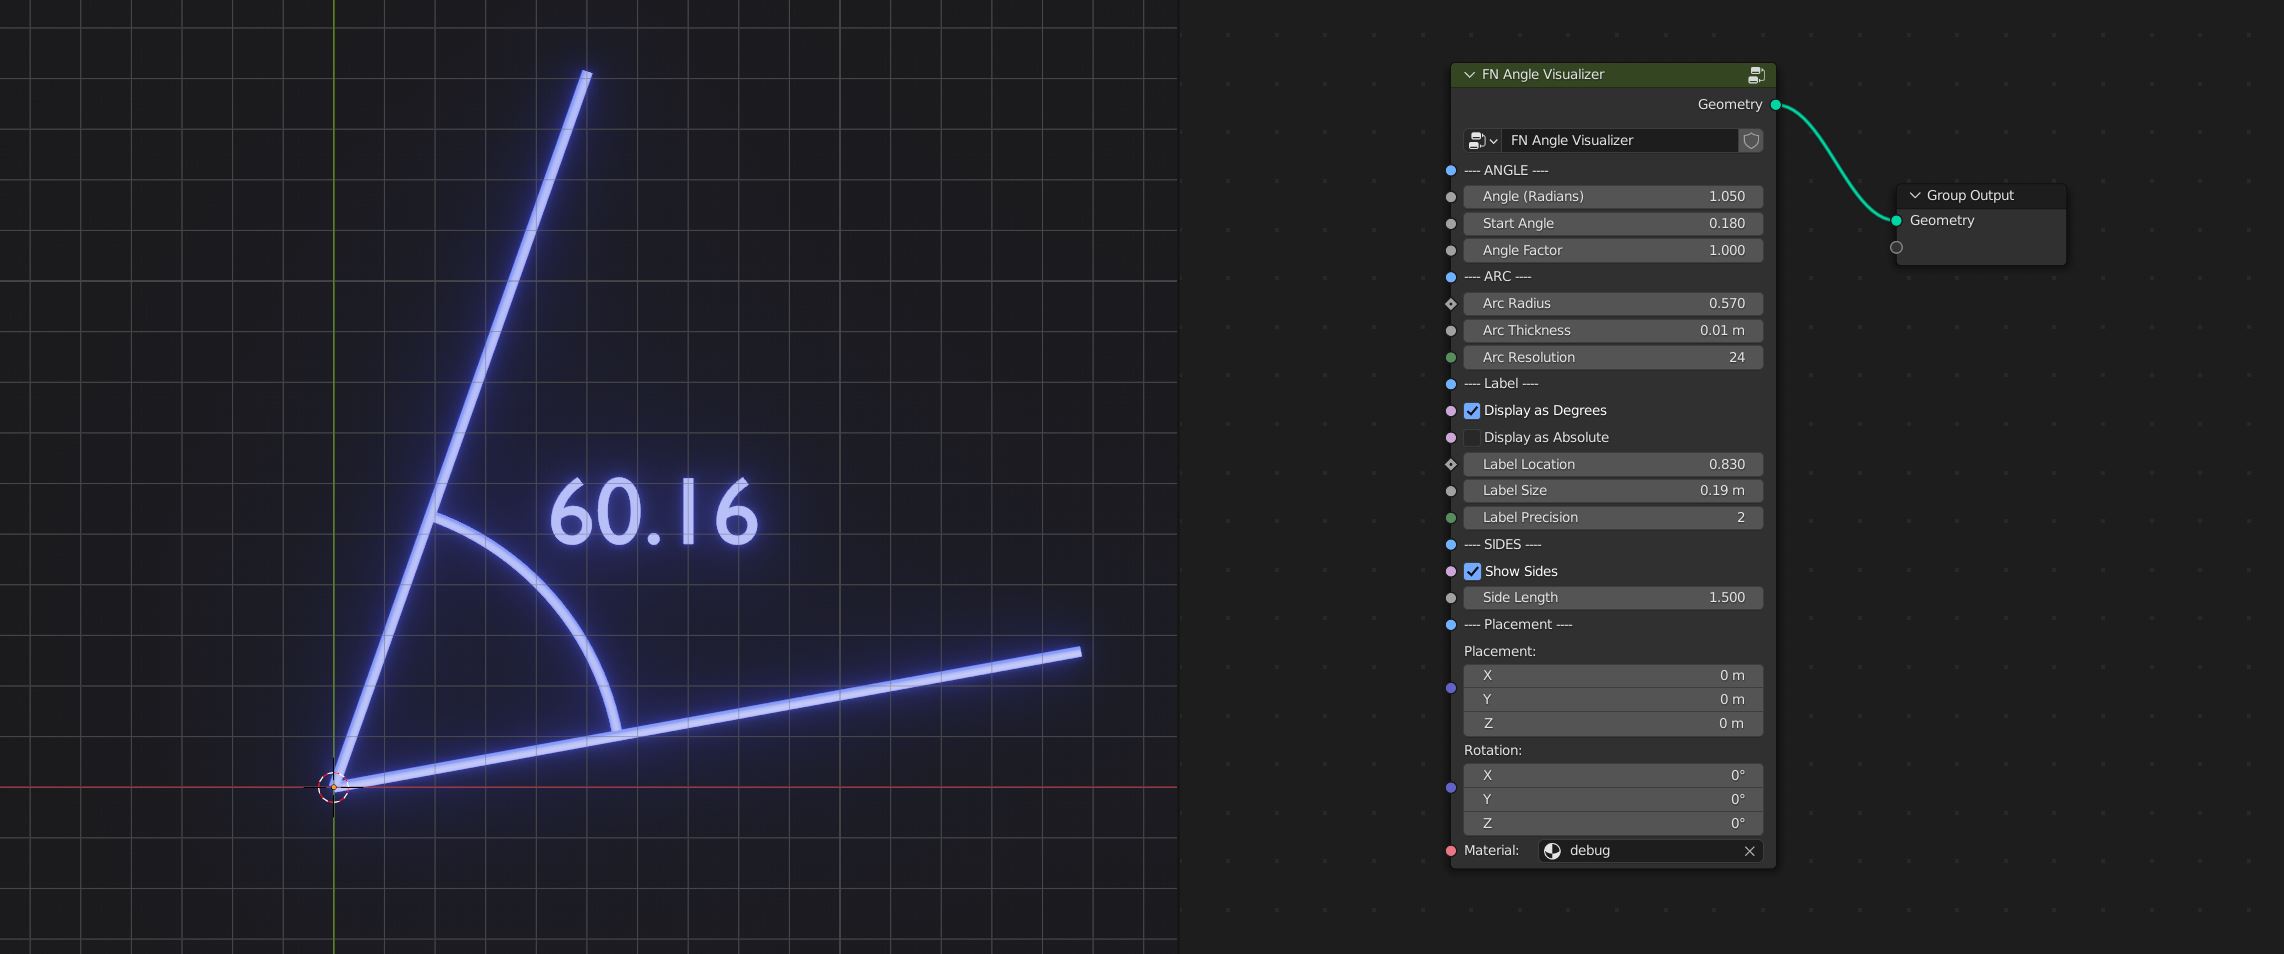
Task: Click the Label Location diamond socket
Action: coord(1451,465)
